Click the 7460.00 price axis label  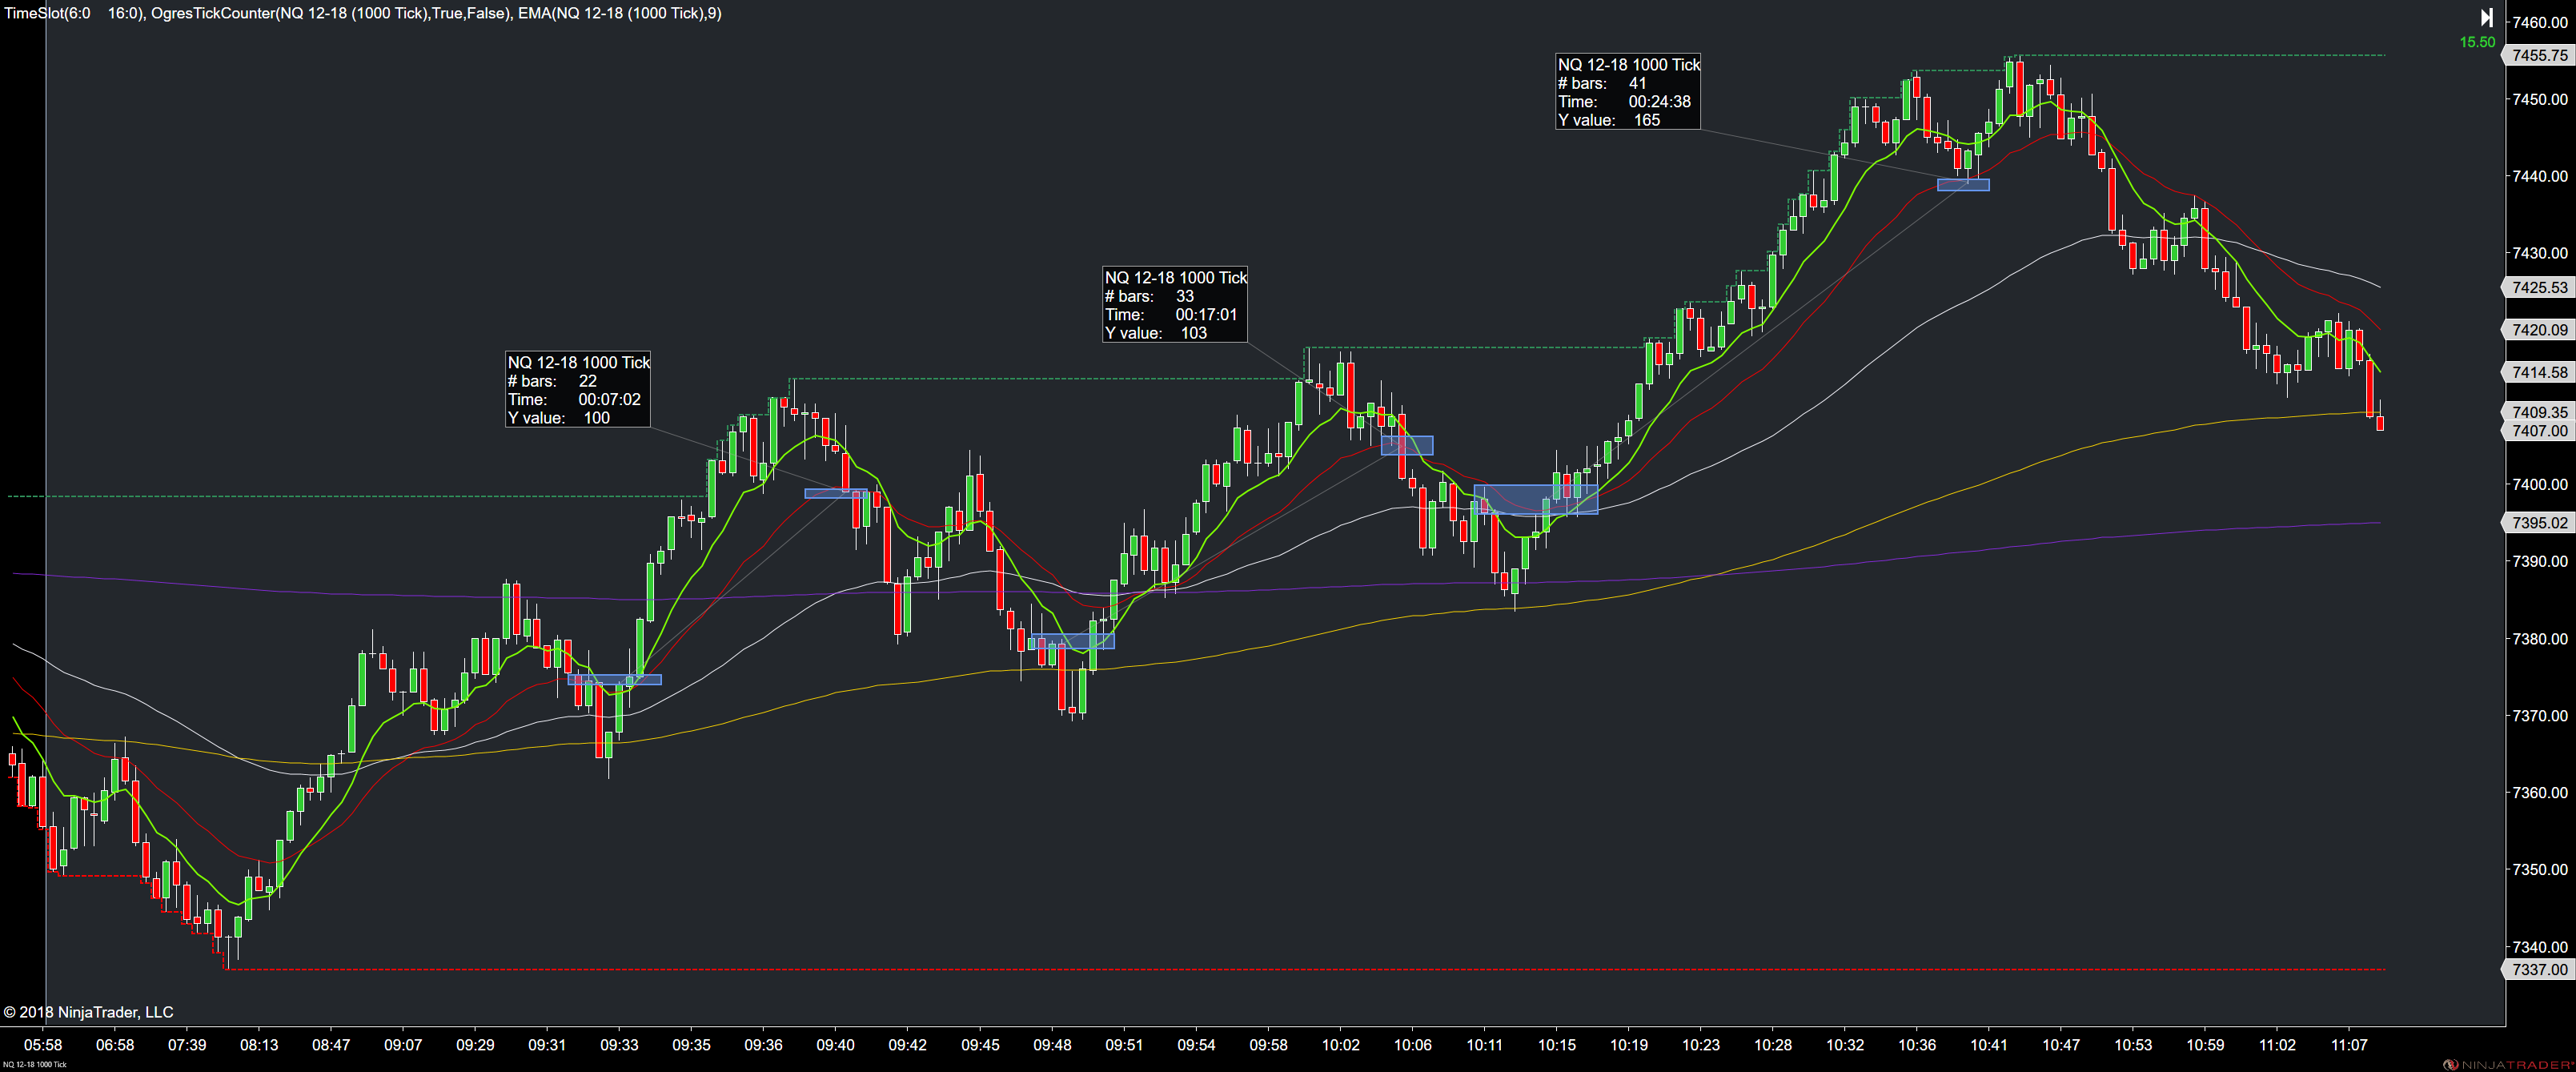2540,22
